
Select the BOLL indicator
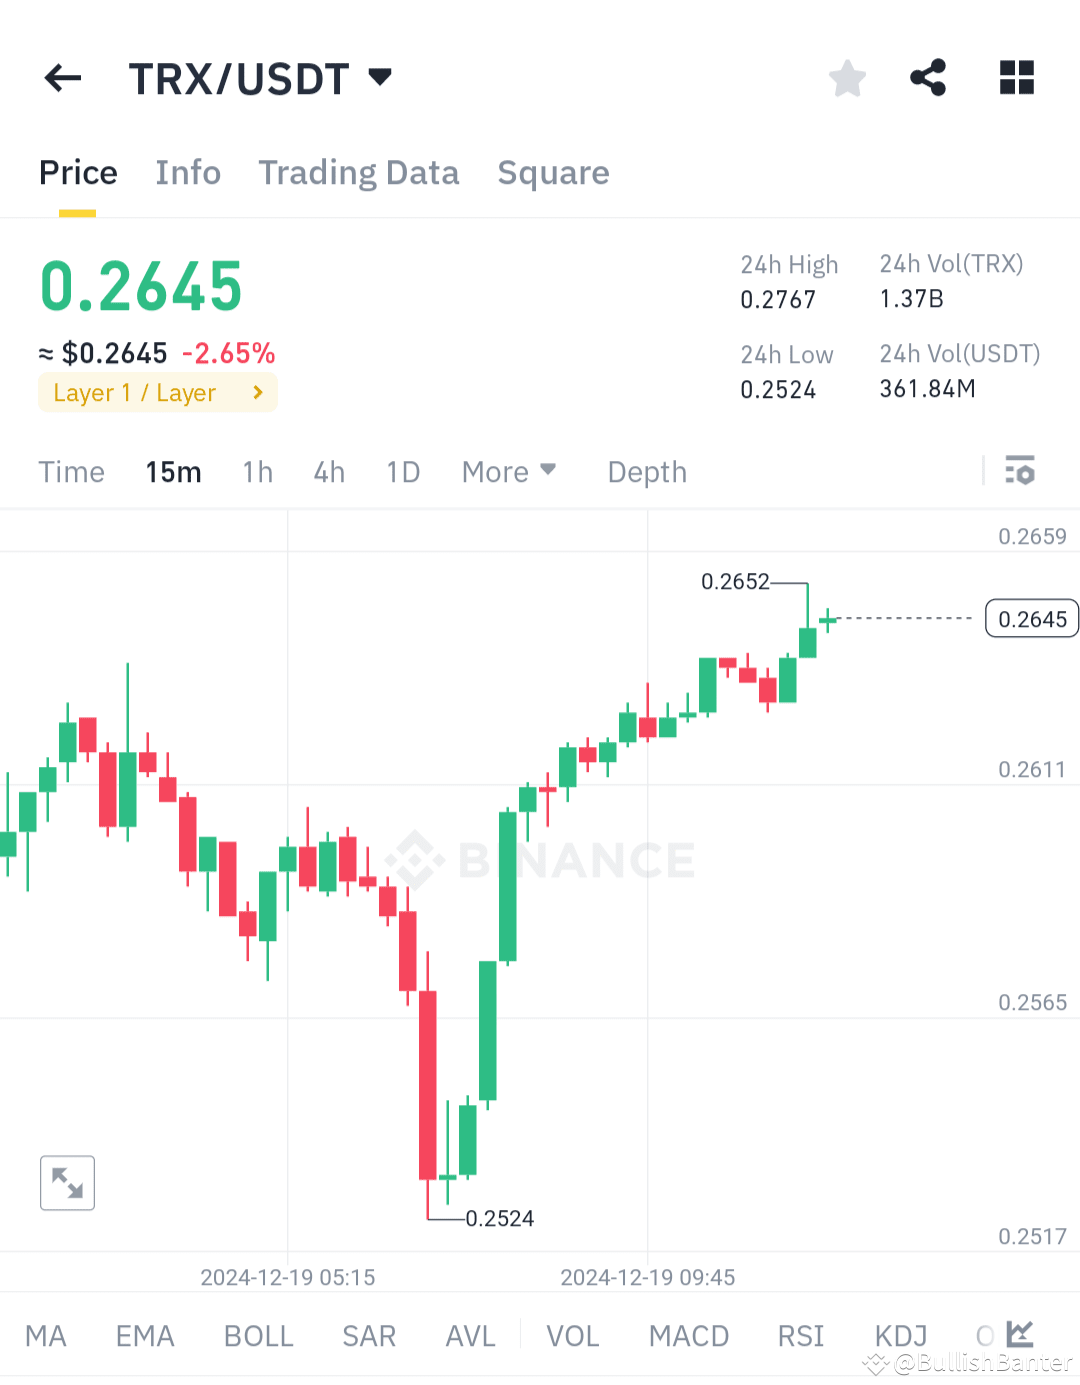tap(258, 1335)
